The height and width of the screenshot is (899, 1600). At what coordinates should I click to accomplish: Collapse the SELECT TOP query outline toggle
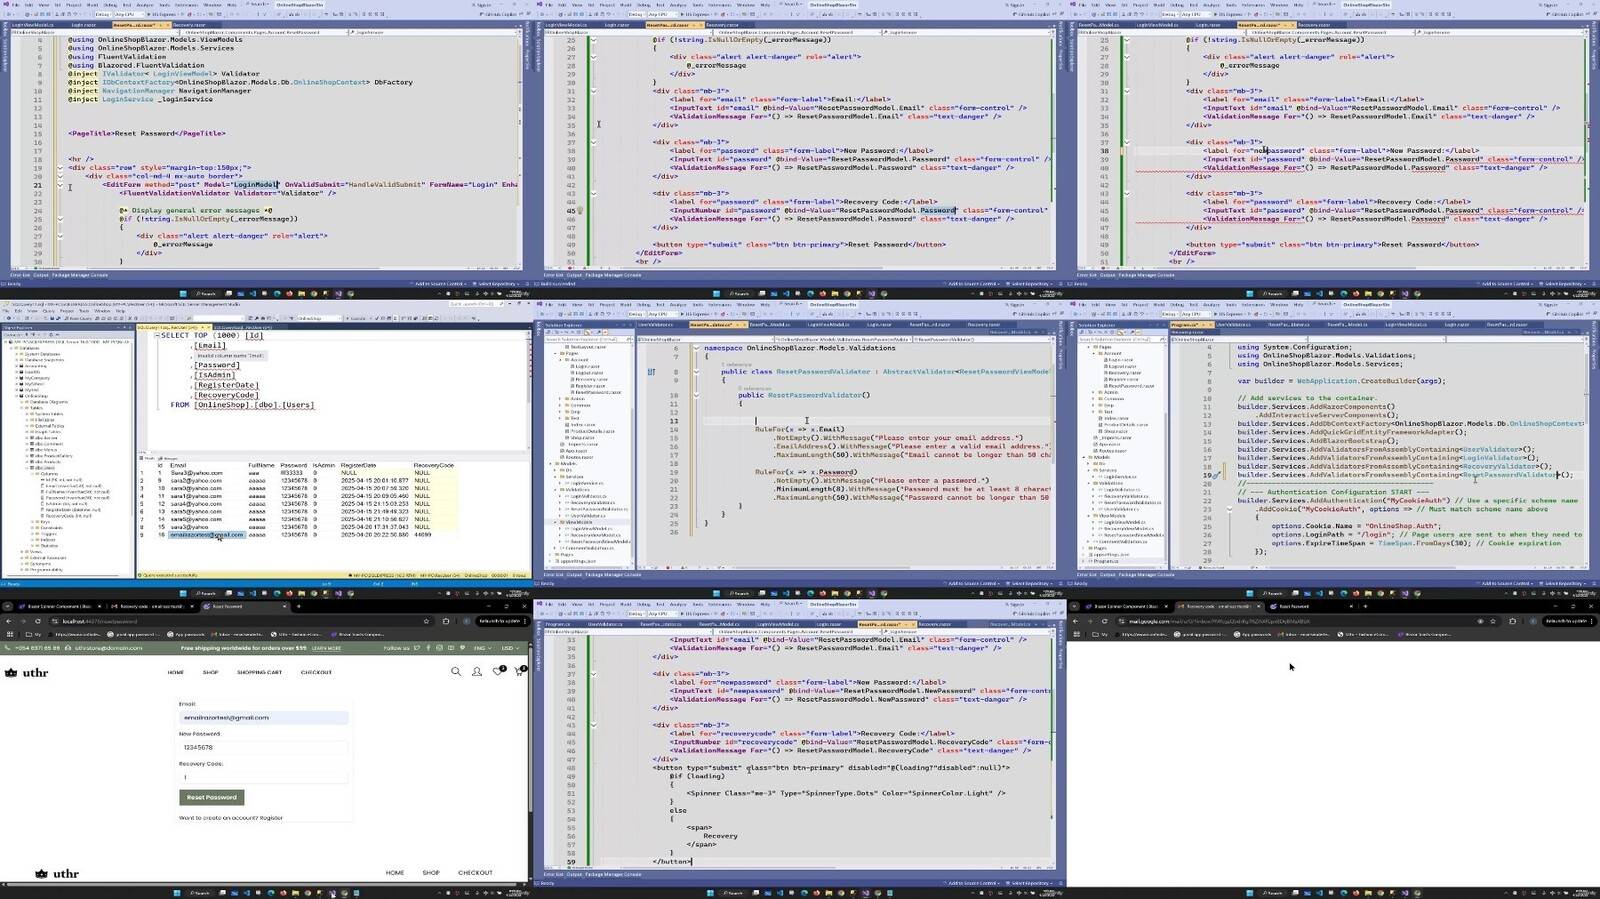[158, 336]
